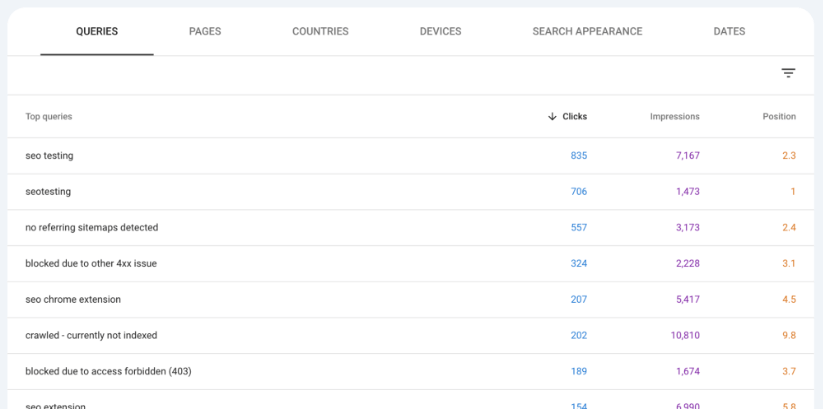Click the 10,810 impressions value

(x=684, y=336)
